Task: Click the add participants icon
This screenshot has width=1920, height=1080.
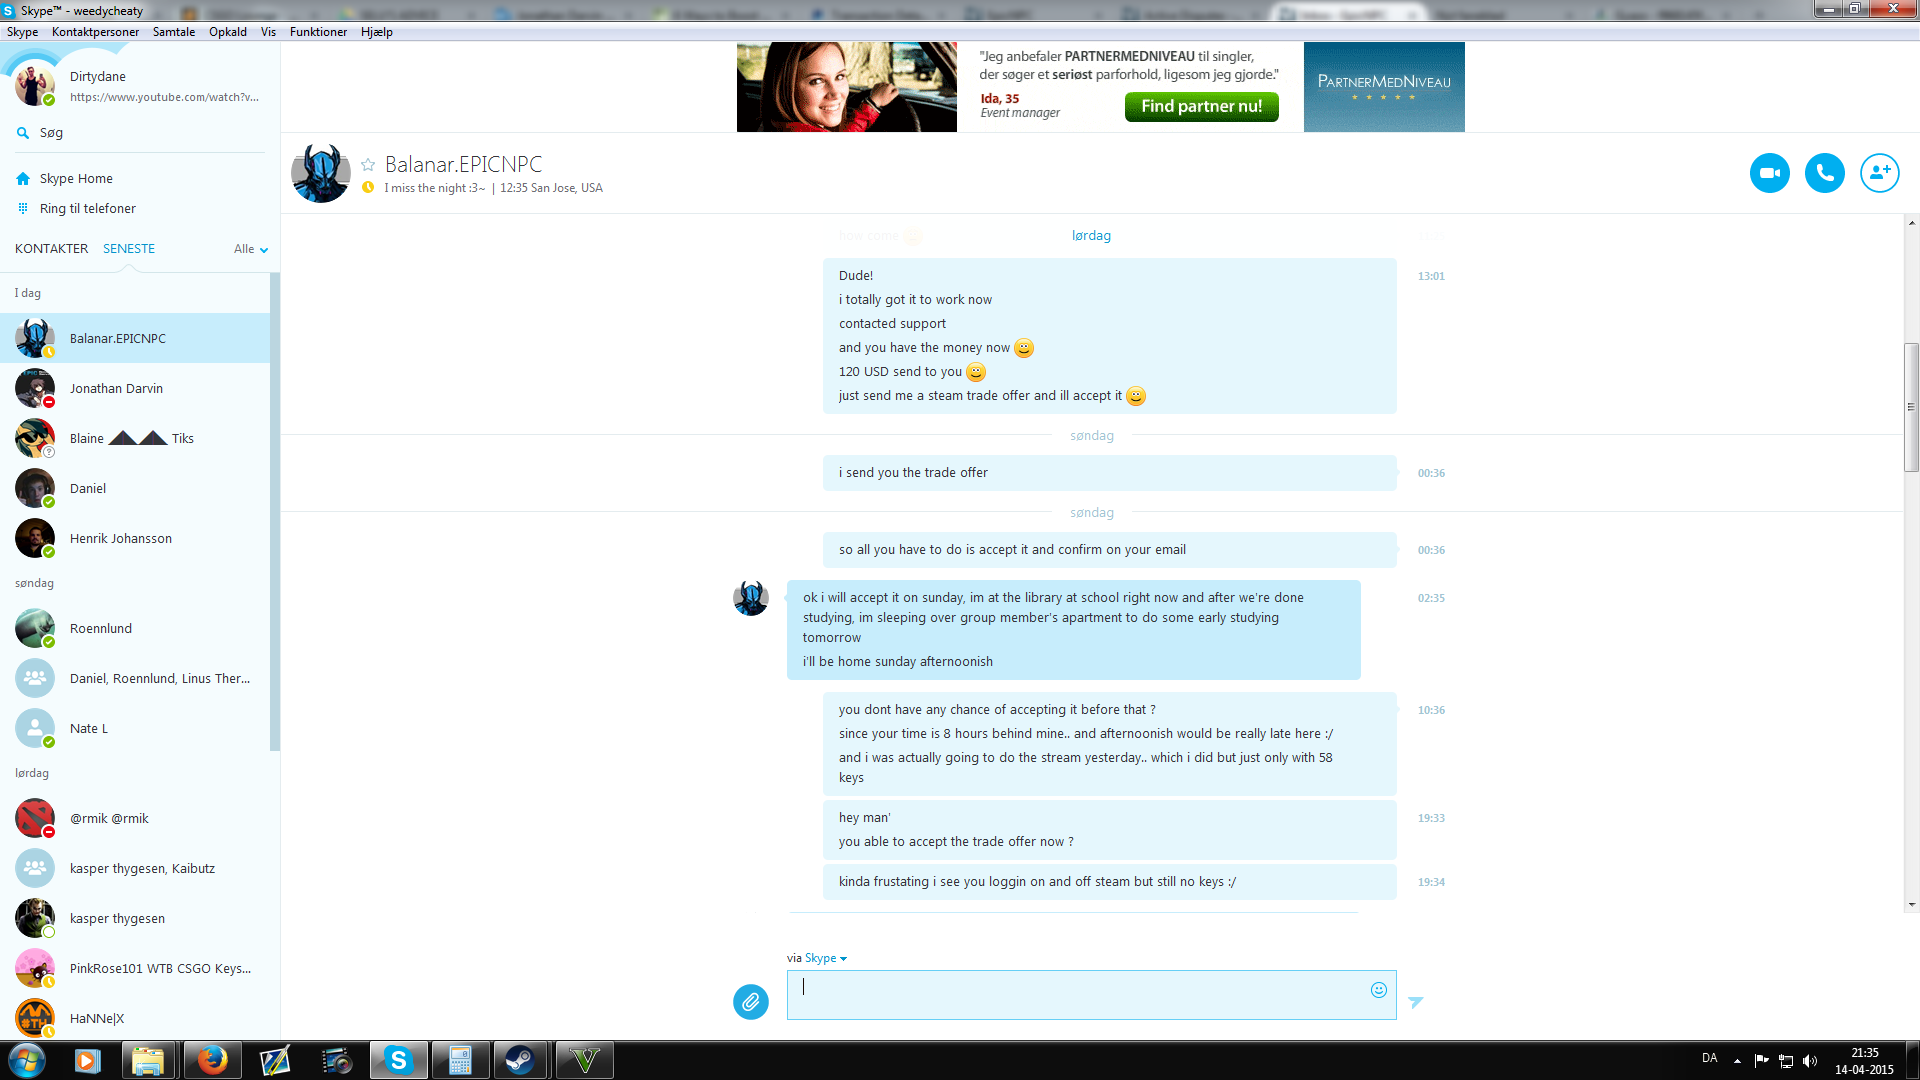Action: (x=1879, y=173)
